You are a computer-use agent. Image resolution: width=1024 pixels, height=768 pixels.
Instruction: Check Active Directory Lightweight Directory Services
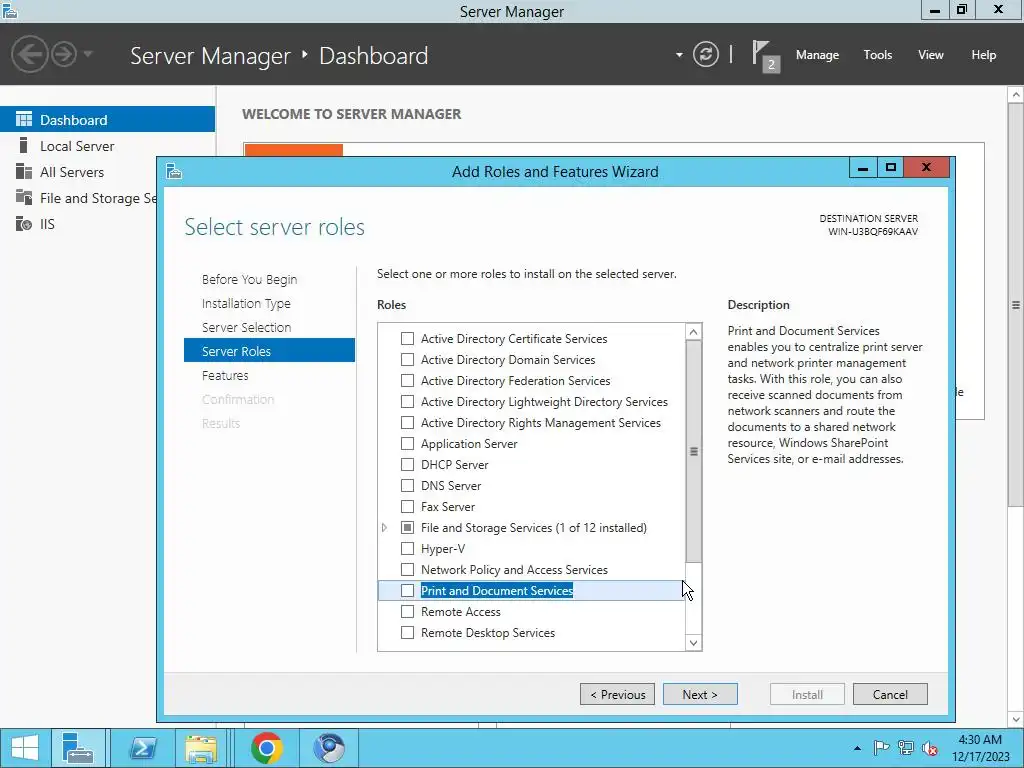(x=407, y=402)
